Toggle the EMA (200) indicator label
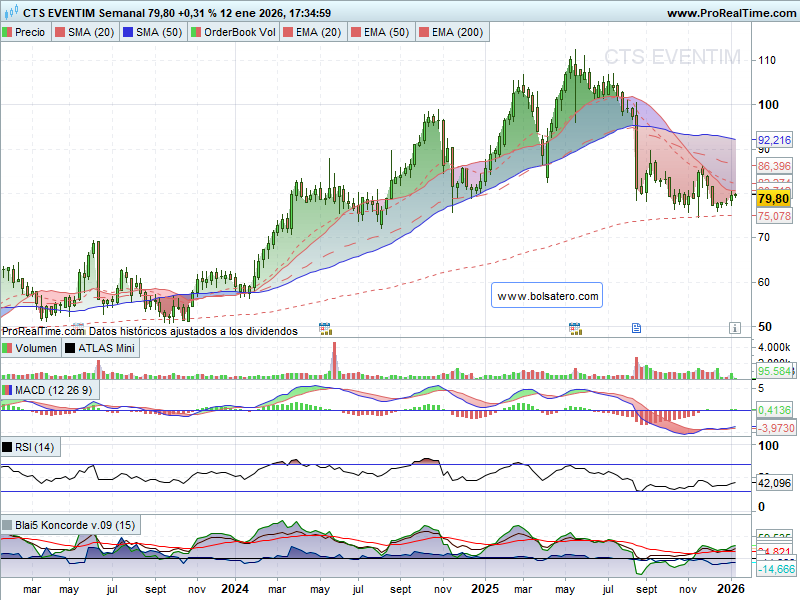Image resolution: width=800 pixels, height=600 pixels. click(456, 32)
